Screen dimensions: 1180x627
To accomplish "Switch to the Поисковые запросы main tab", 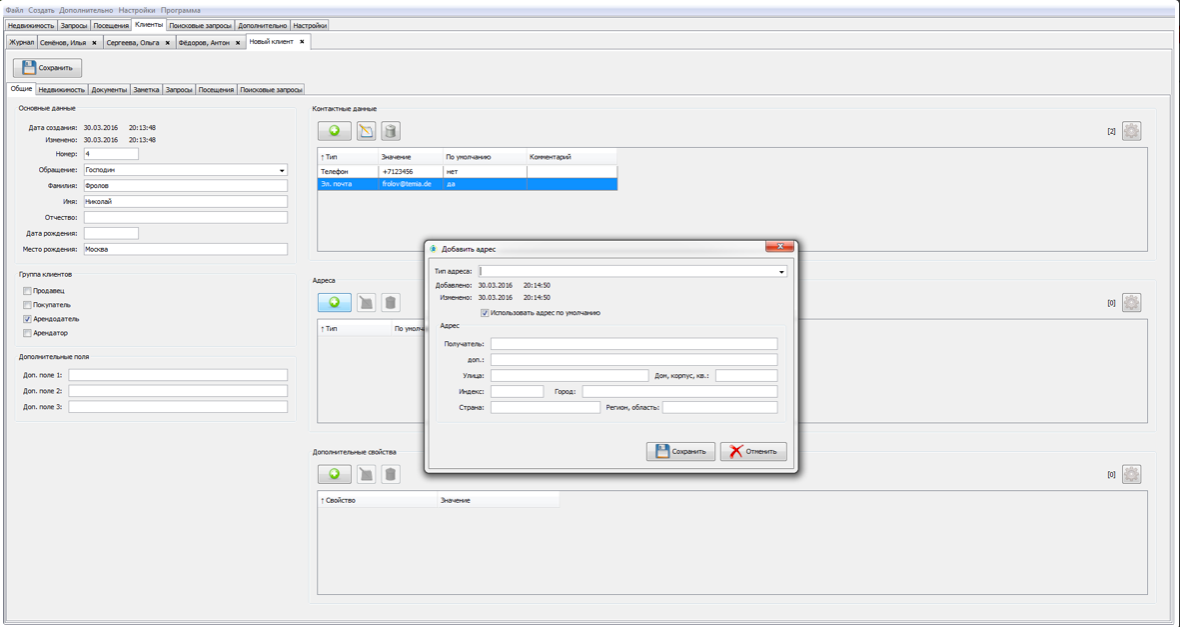I will pos(200,26).
